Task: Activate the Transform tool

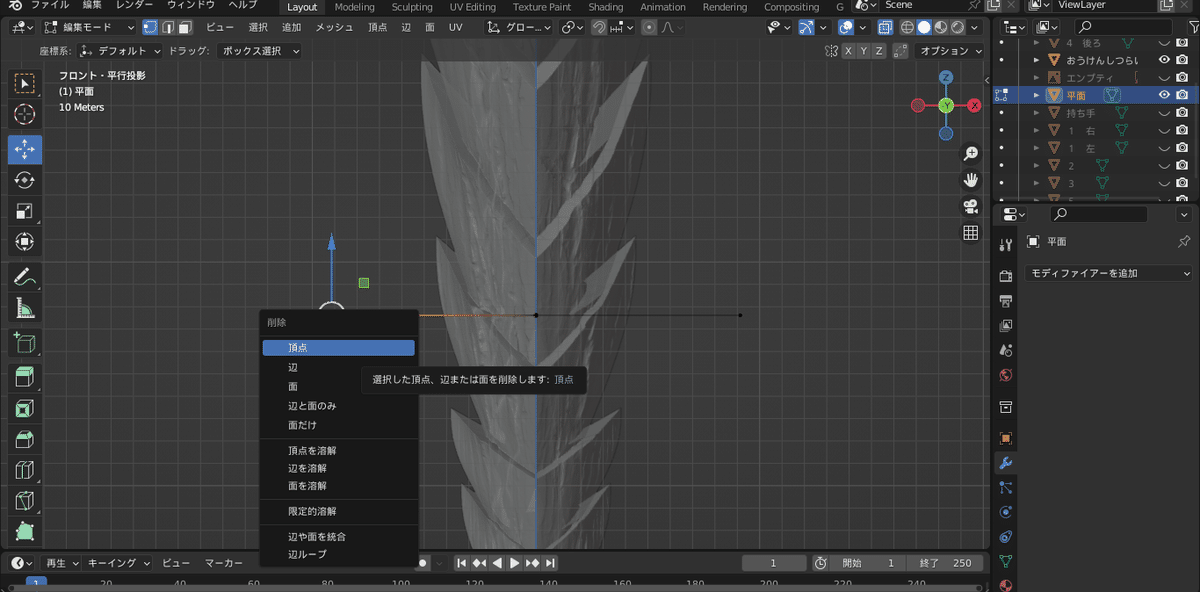Action: [x=25, y=242]
